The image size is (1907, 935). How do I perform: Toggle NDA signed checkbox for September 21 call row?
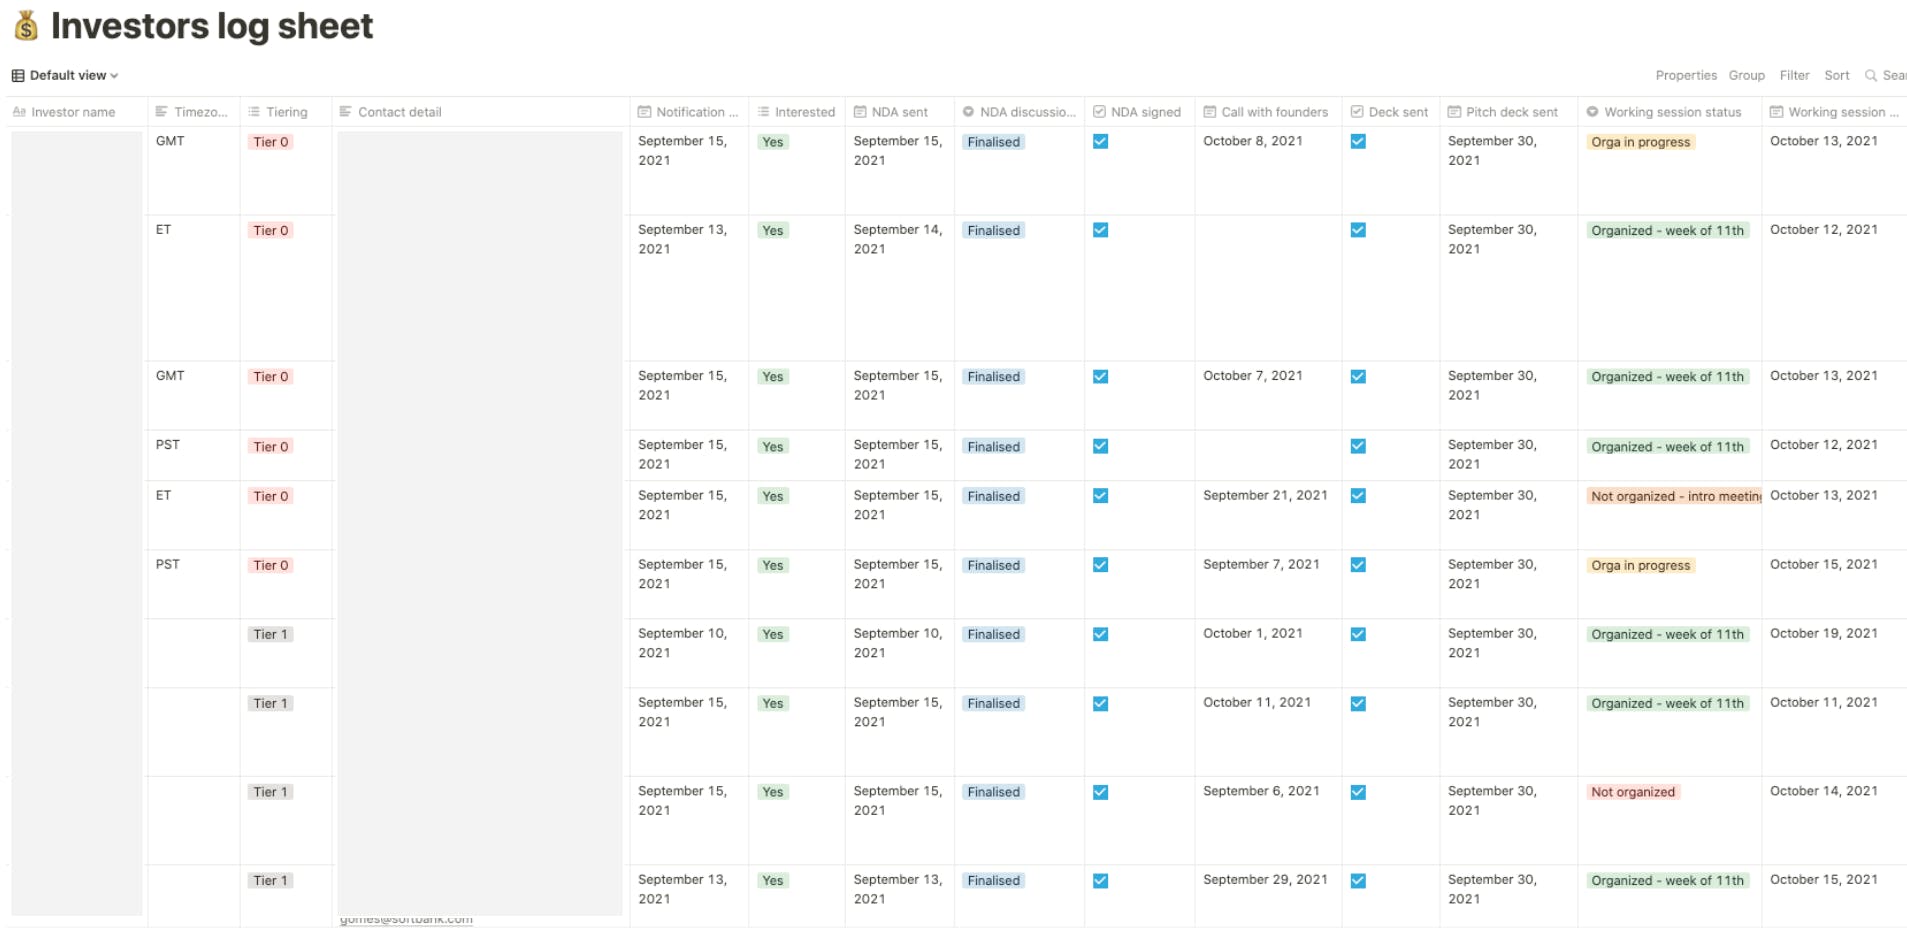tap(1100, 496)
